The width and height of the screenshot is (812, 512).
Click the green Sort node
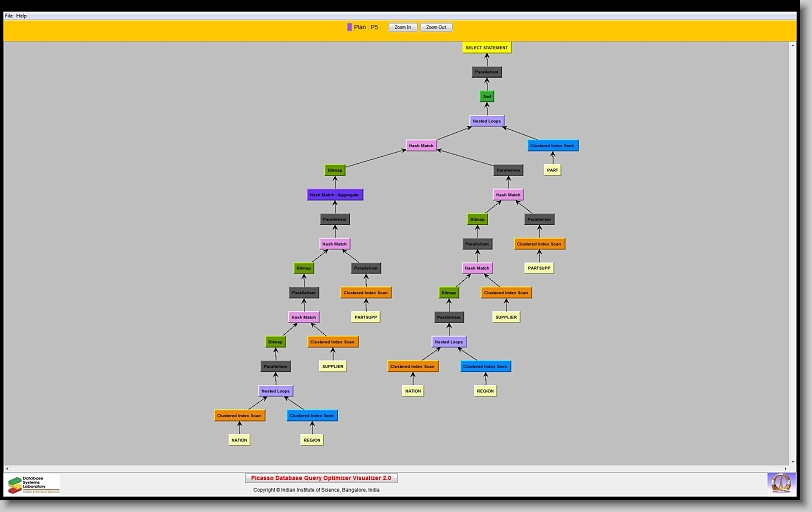(x=487, y=97)
